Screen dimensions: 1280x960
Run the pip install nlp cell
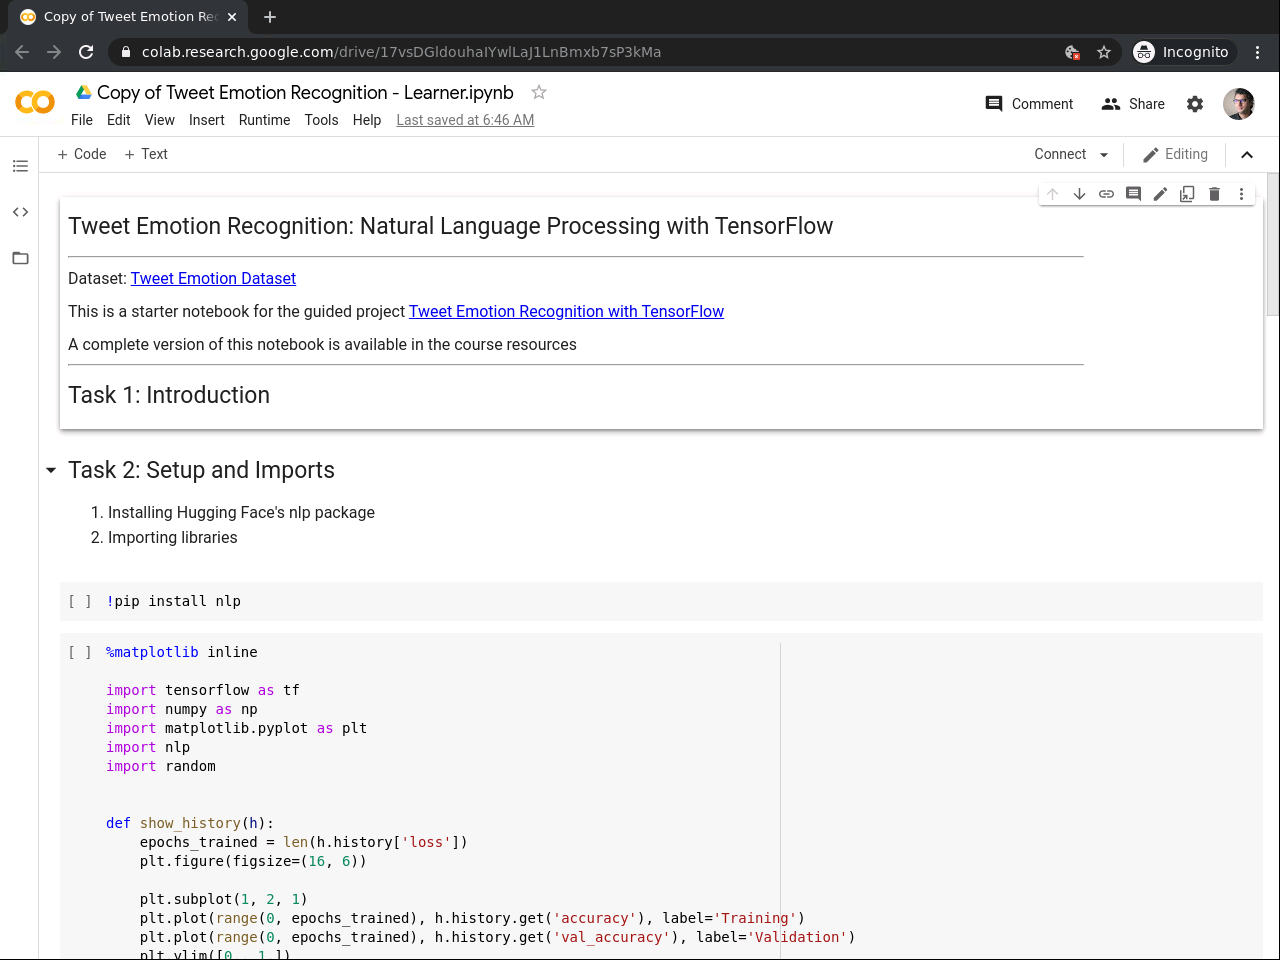pos(80,601)
